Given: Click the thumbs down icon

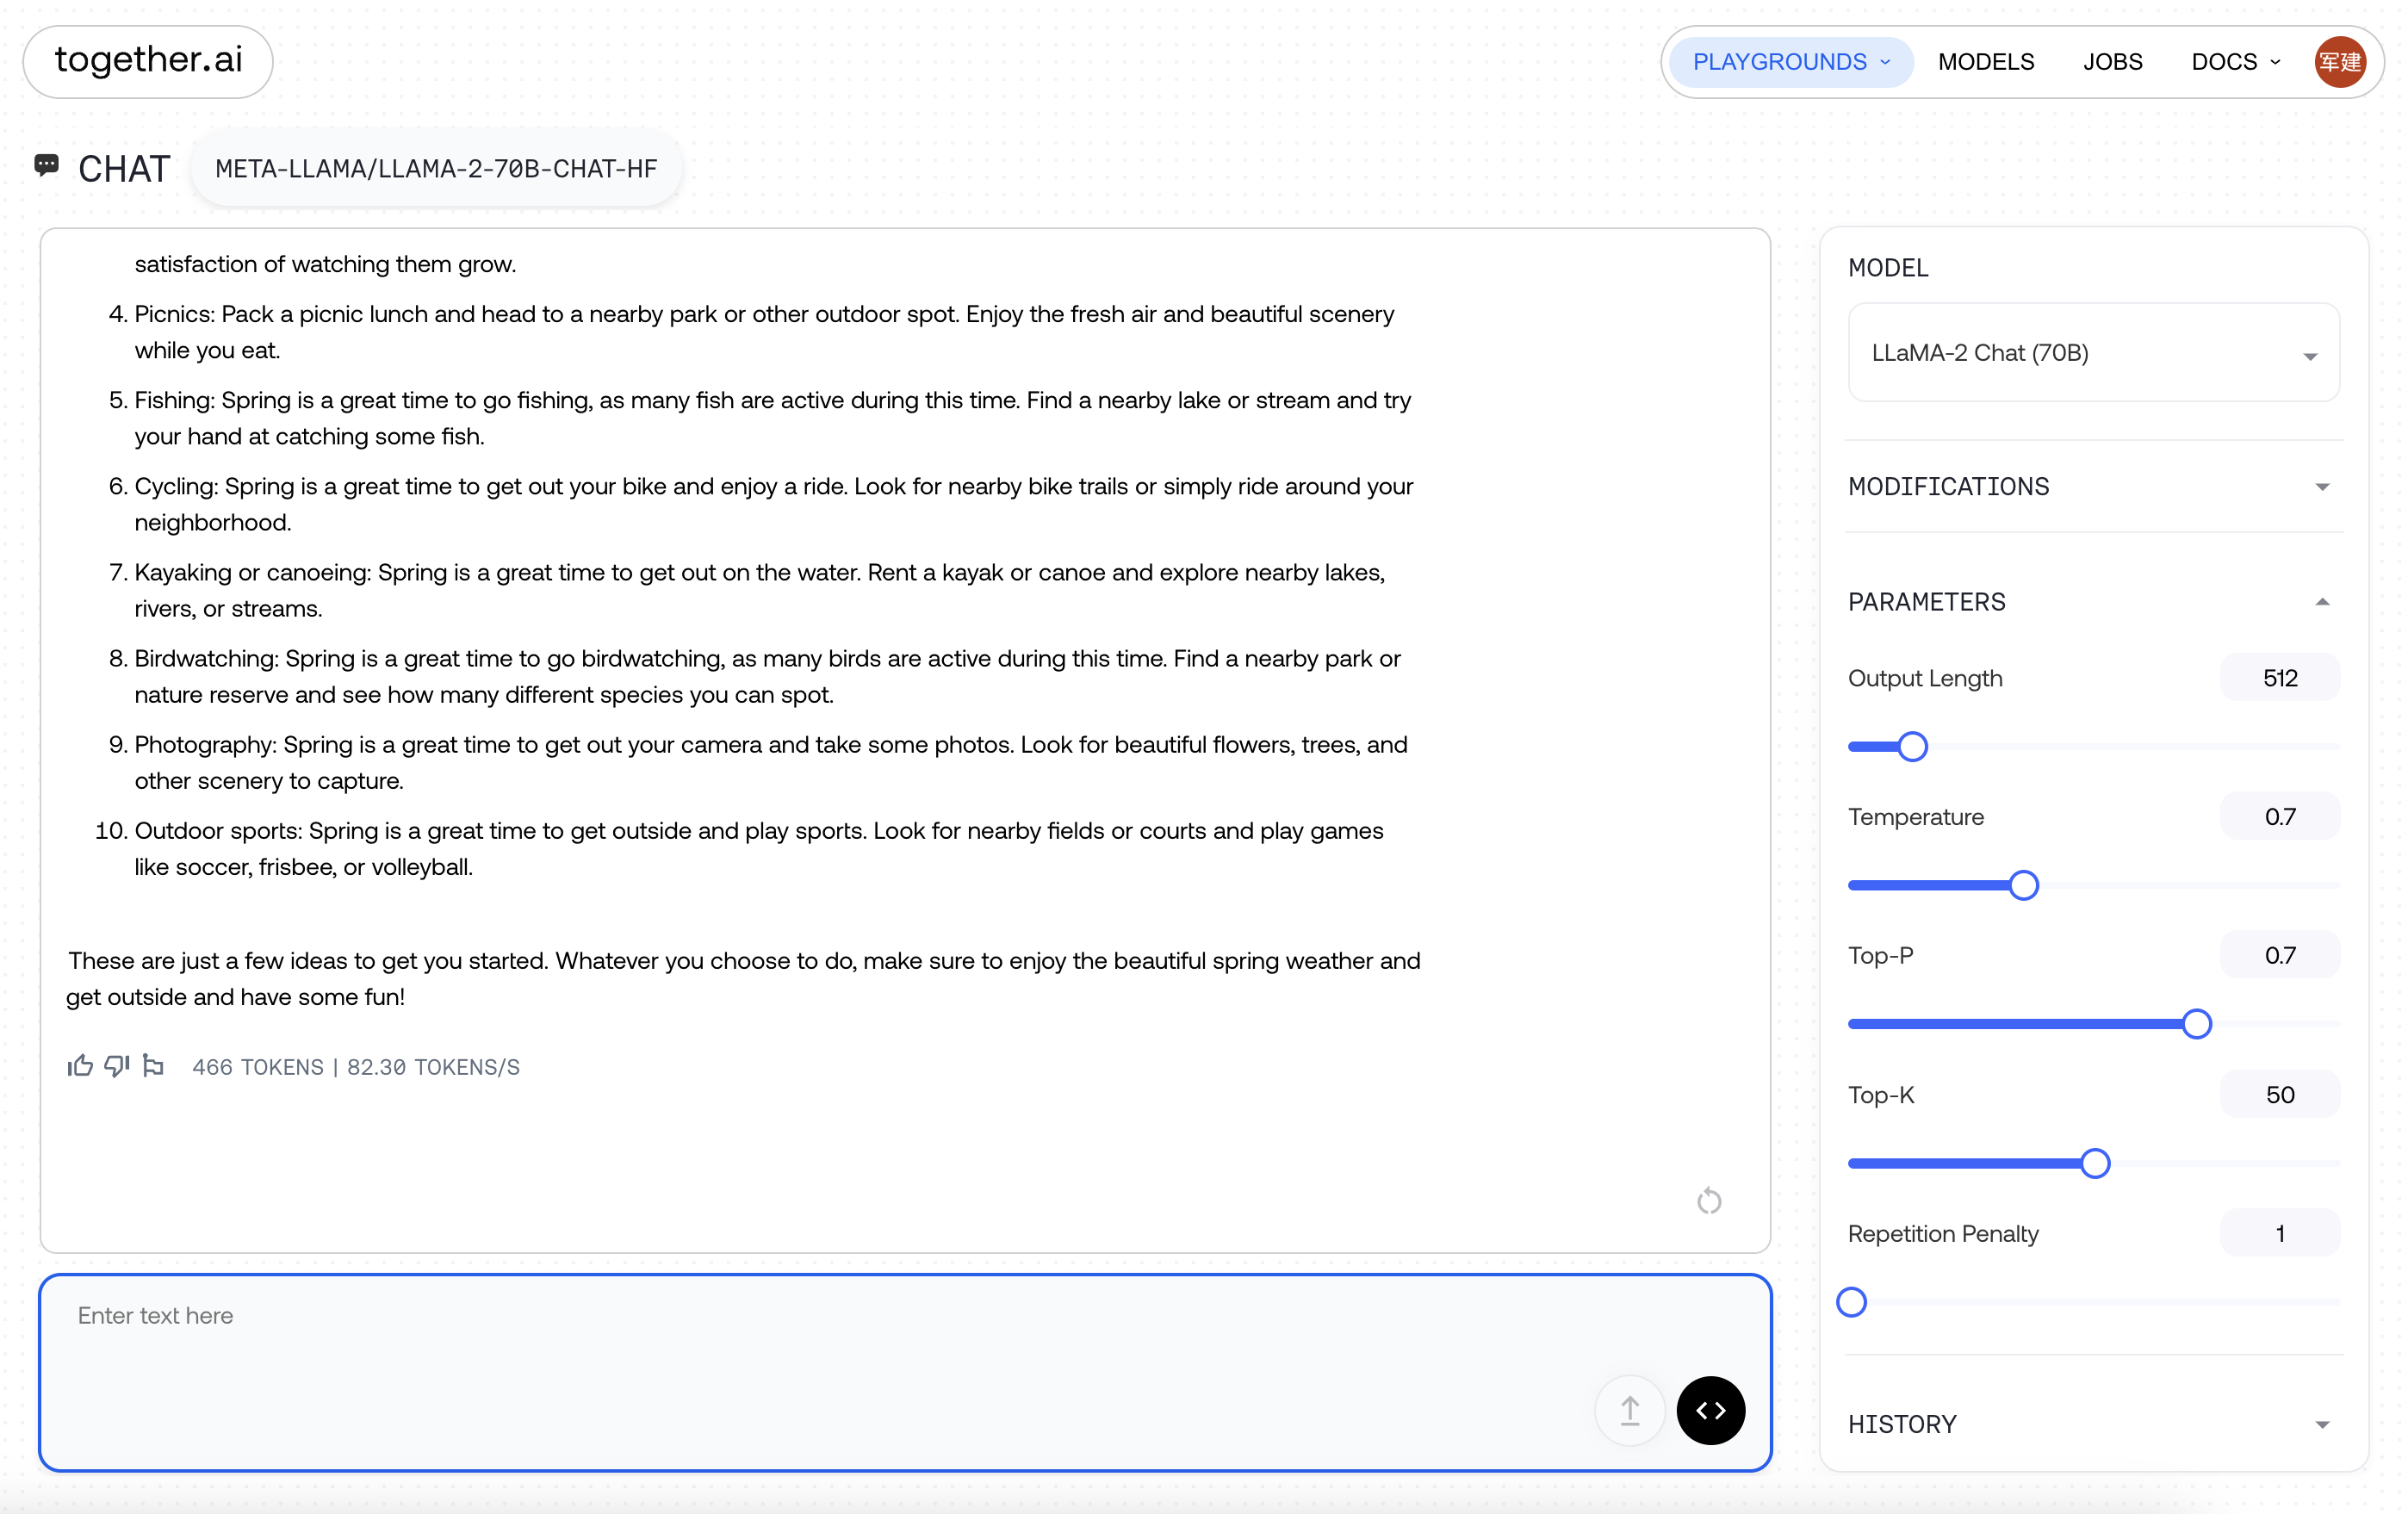Looking at the screenshot, I should coord(117,1066).
